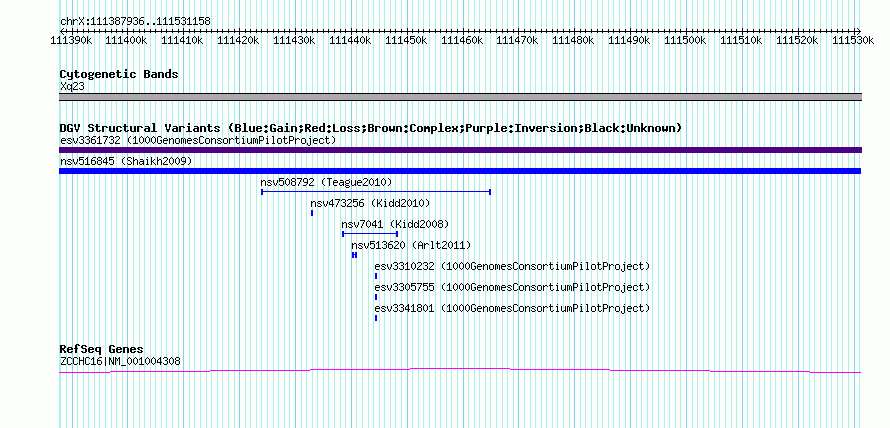Click the chrX:111387936..111531158 coordinate label
This screenshot has width=890, height=428.
pyautogui.click(x=135, y=22)
